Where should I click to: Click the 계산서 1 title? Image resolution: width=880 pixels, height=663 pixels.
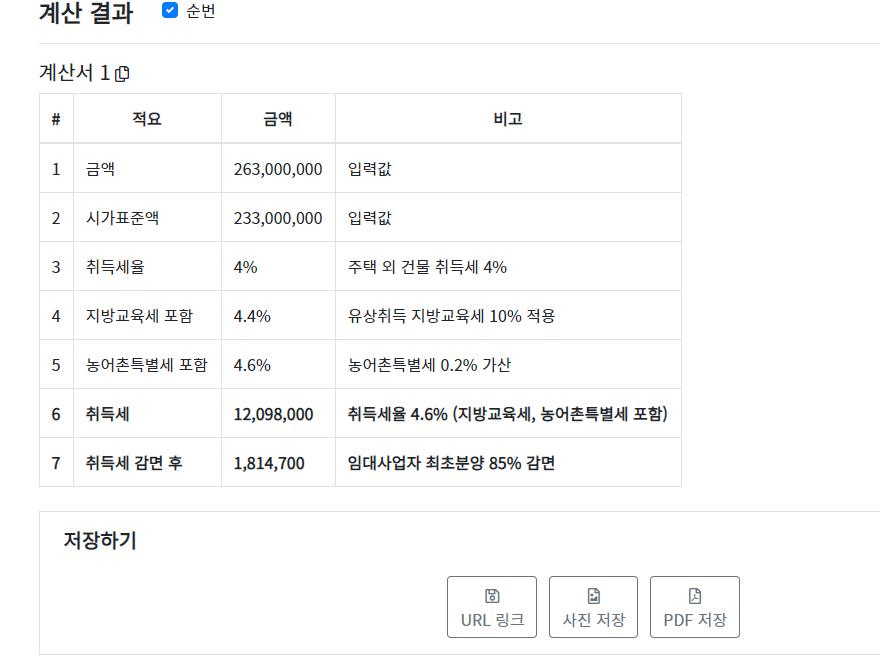click(x=74, y=73)
